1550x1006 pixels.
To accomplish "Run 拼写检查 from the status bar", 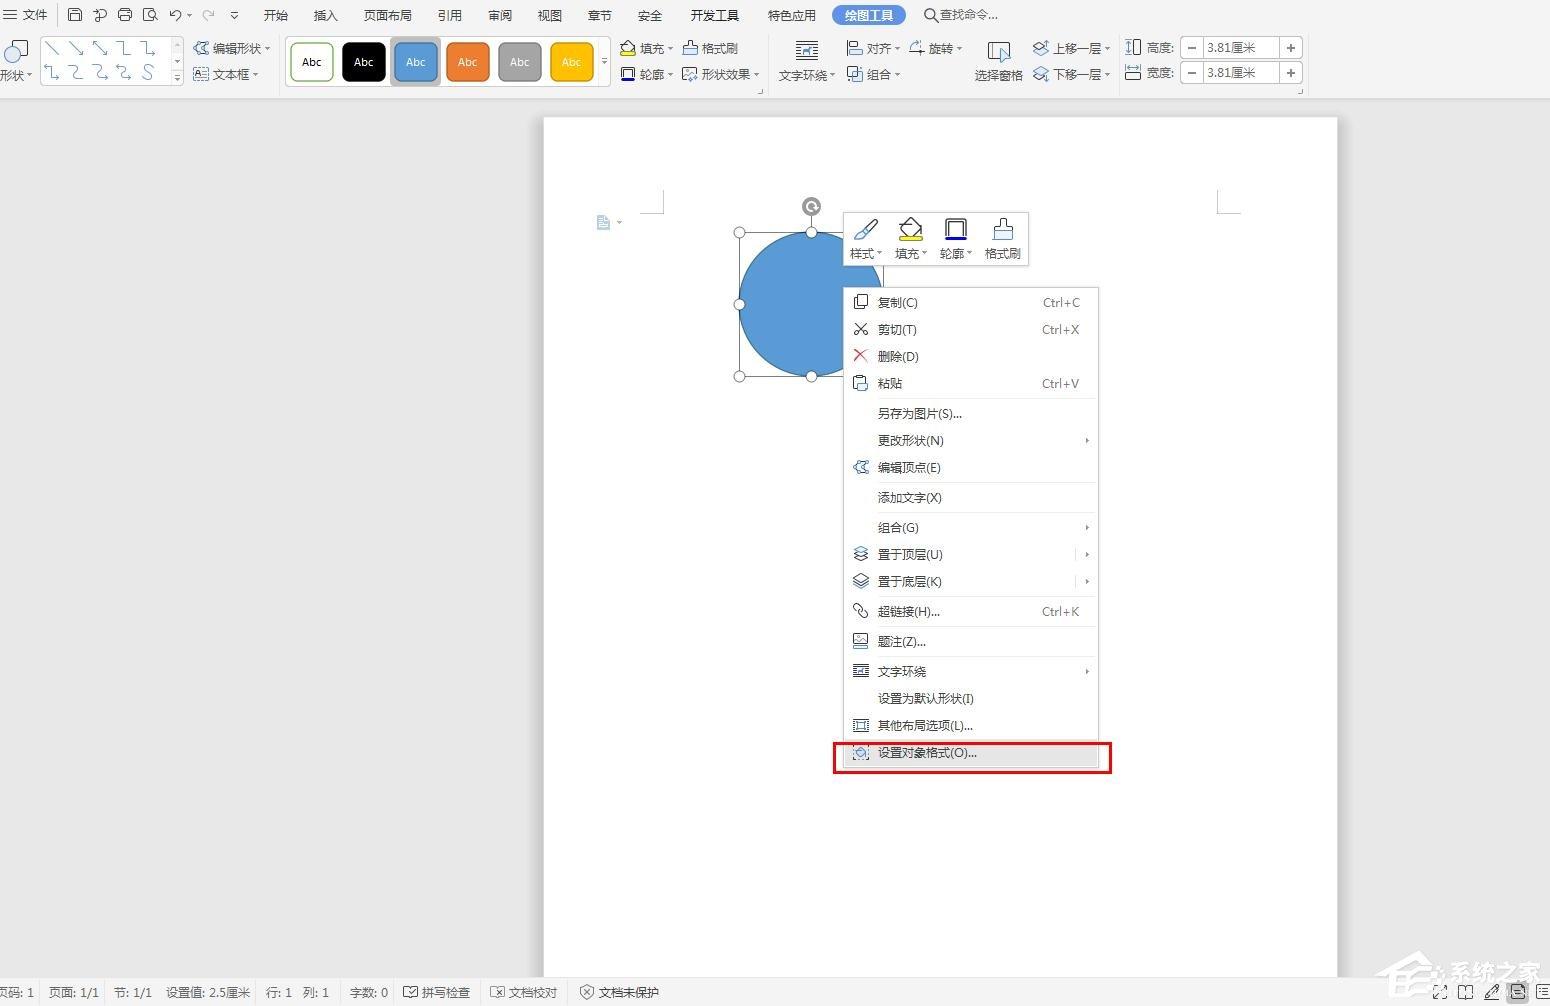I will point(438,992).
